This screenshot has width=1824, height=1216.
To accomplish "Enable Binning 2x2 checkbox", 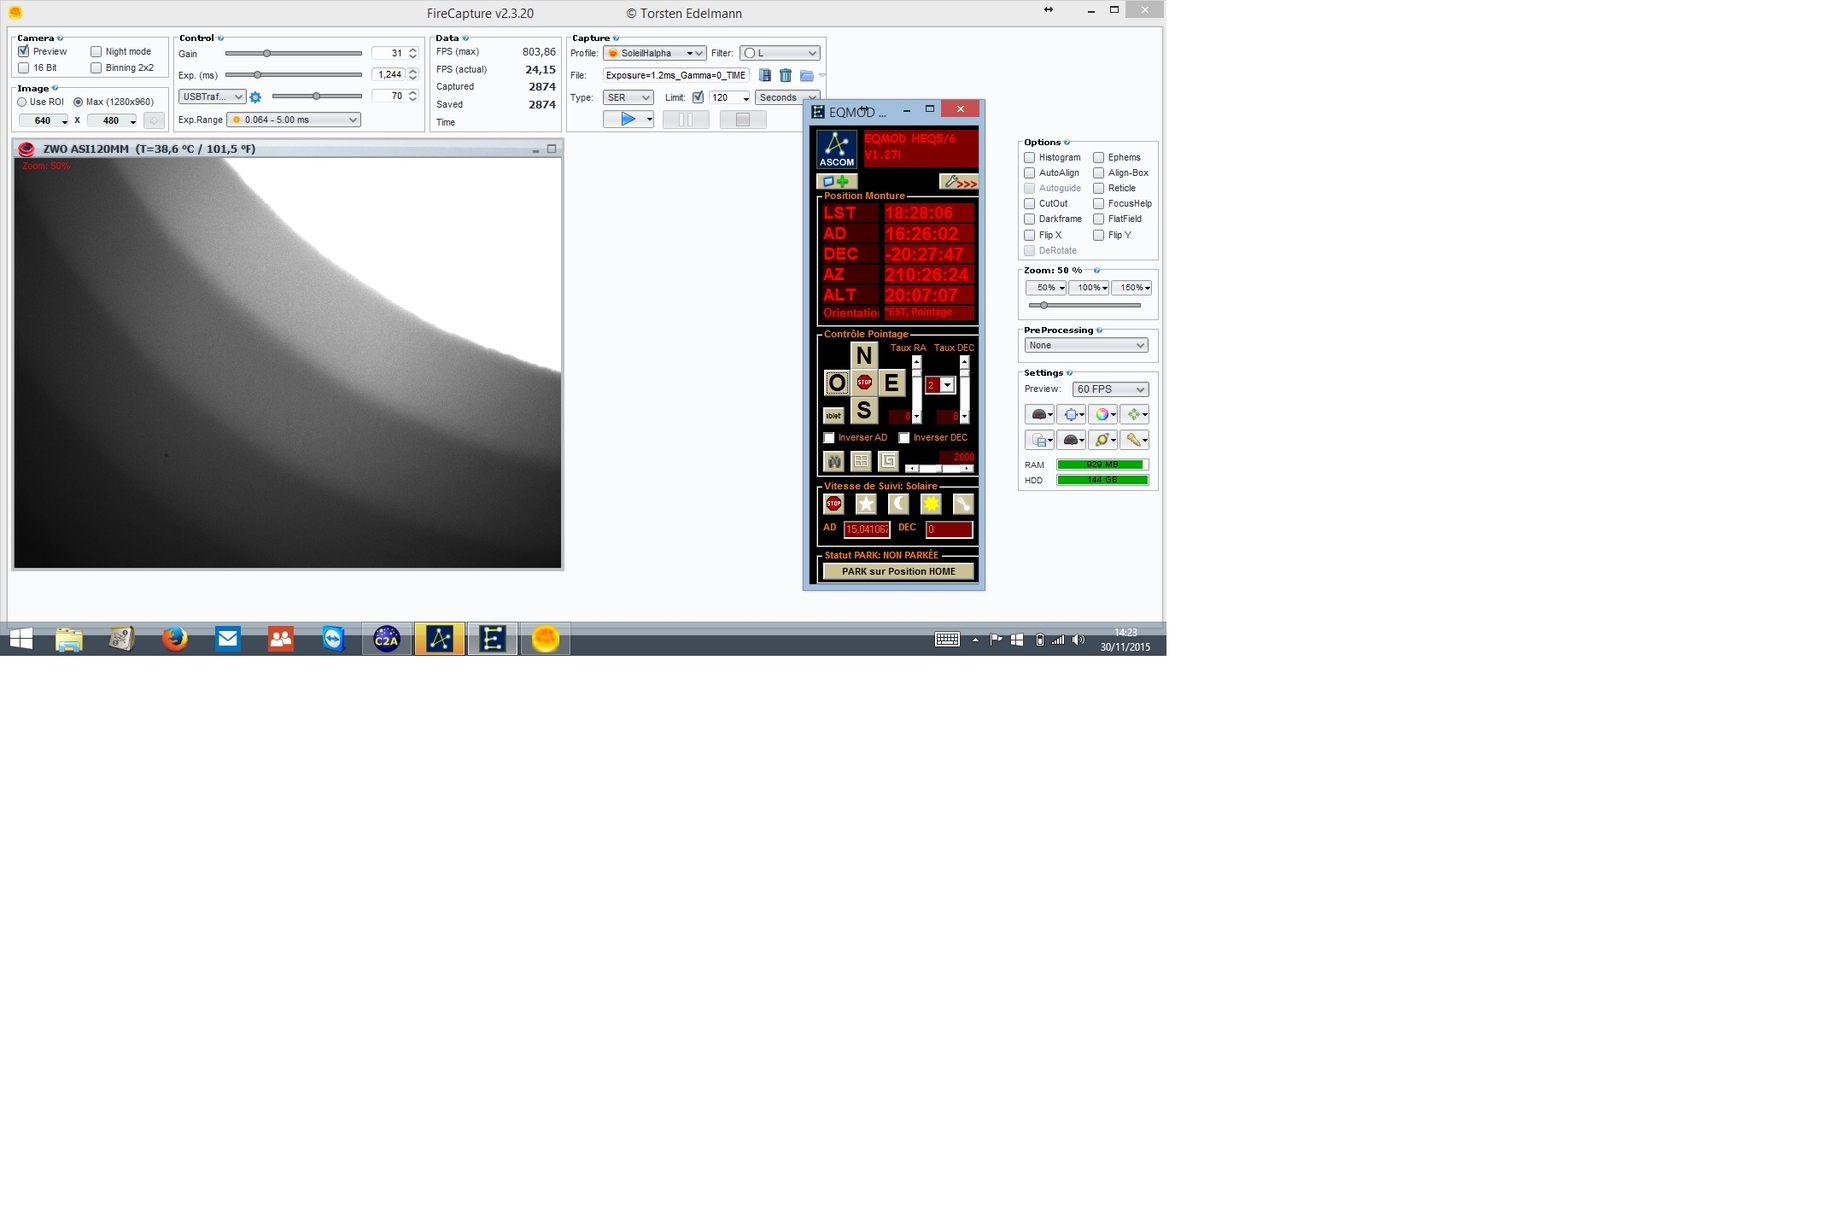I will click(x=96, y=68).
